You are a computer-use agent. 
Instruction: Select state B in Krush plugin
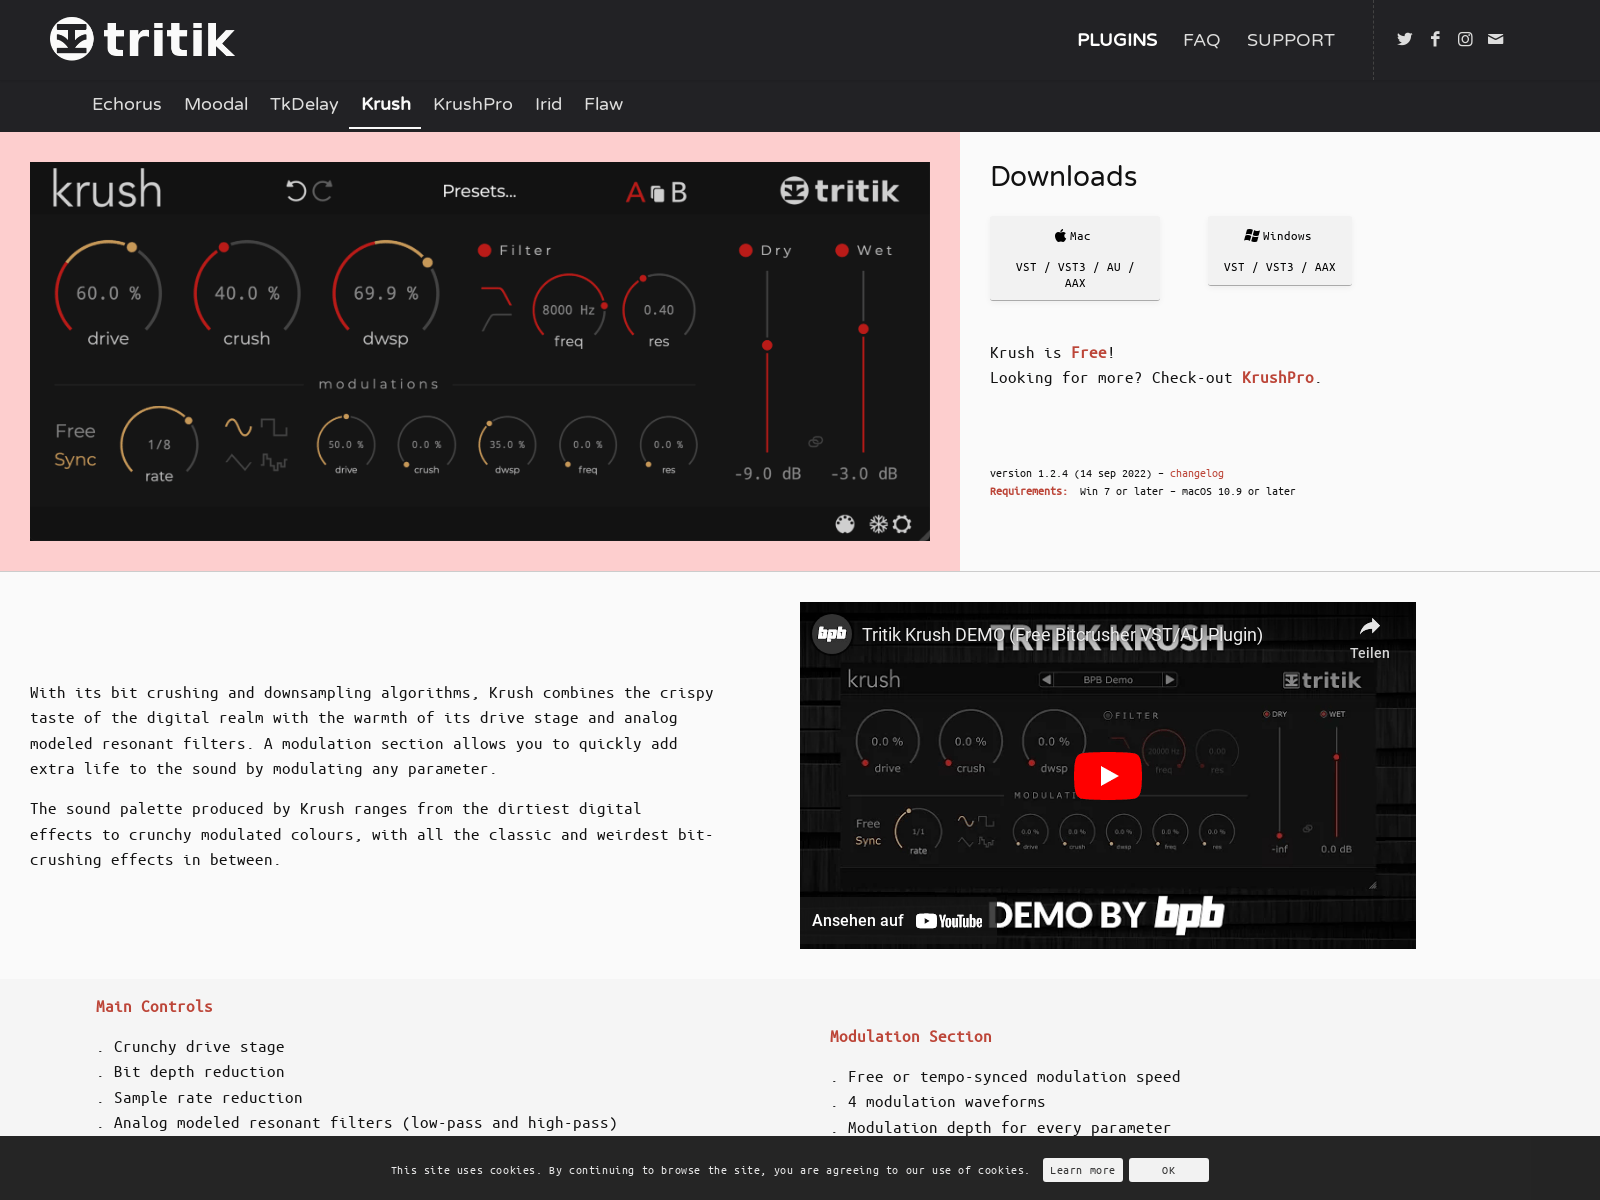pos(679,192)
